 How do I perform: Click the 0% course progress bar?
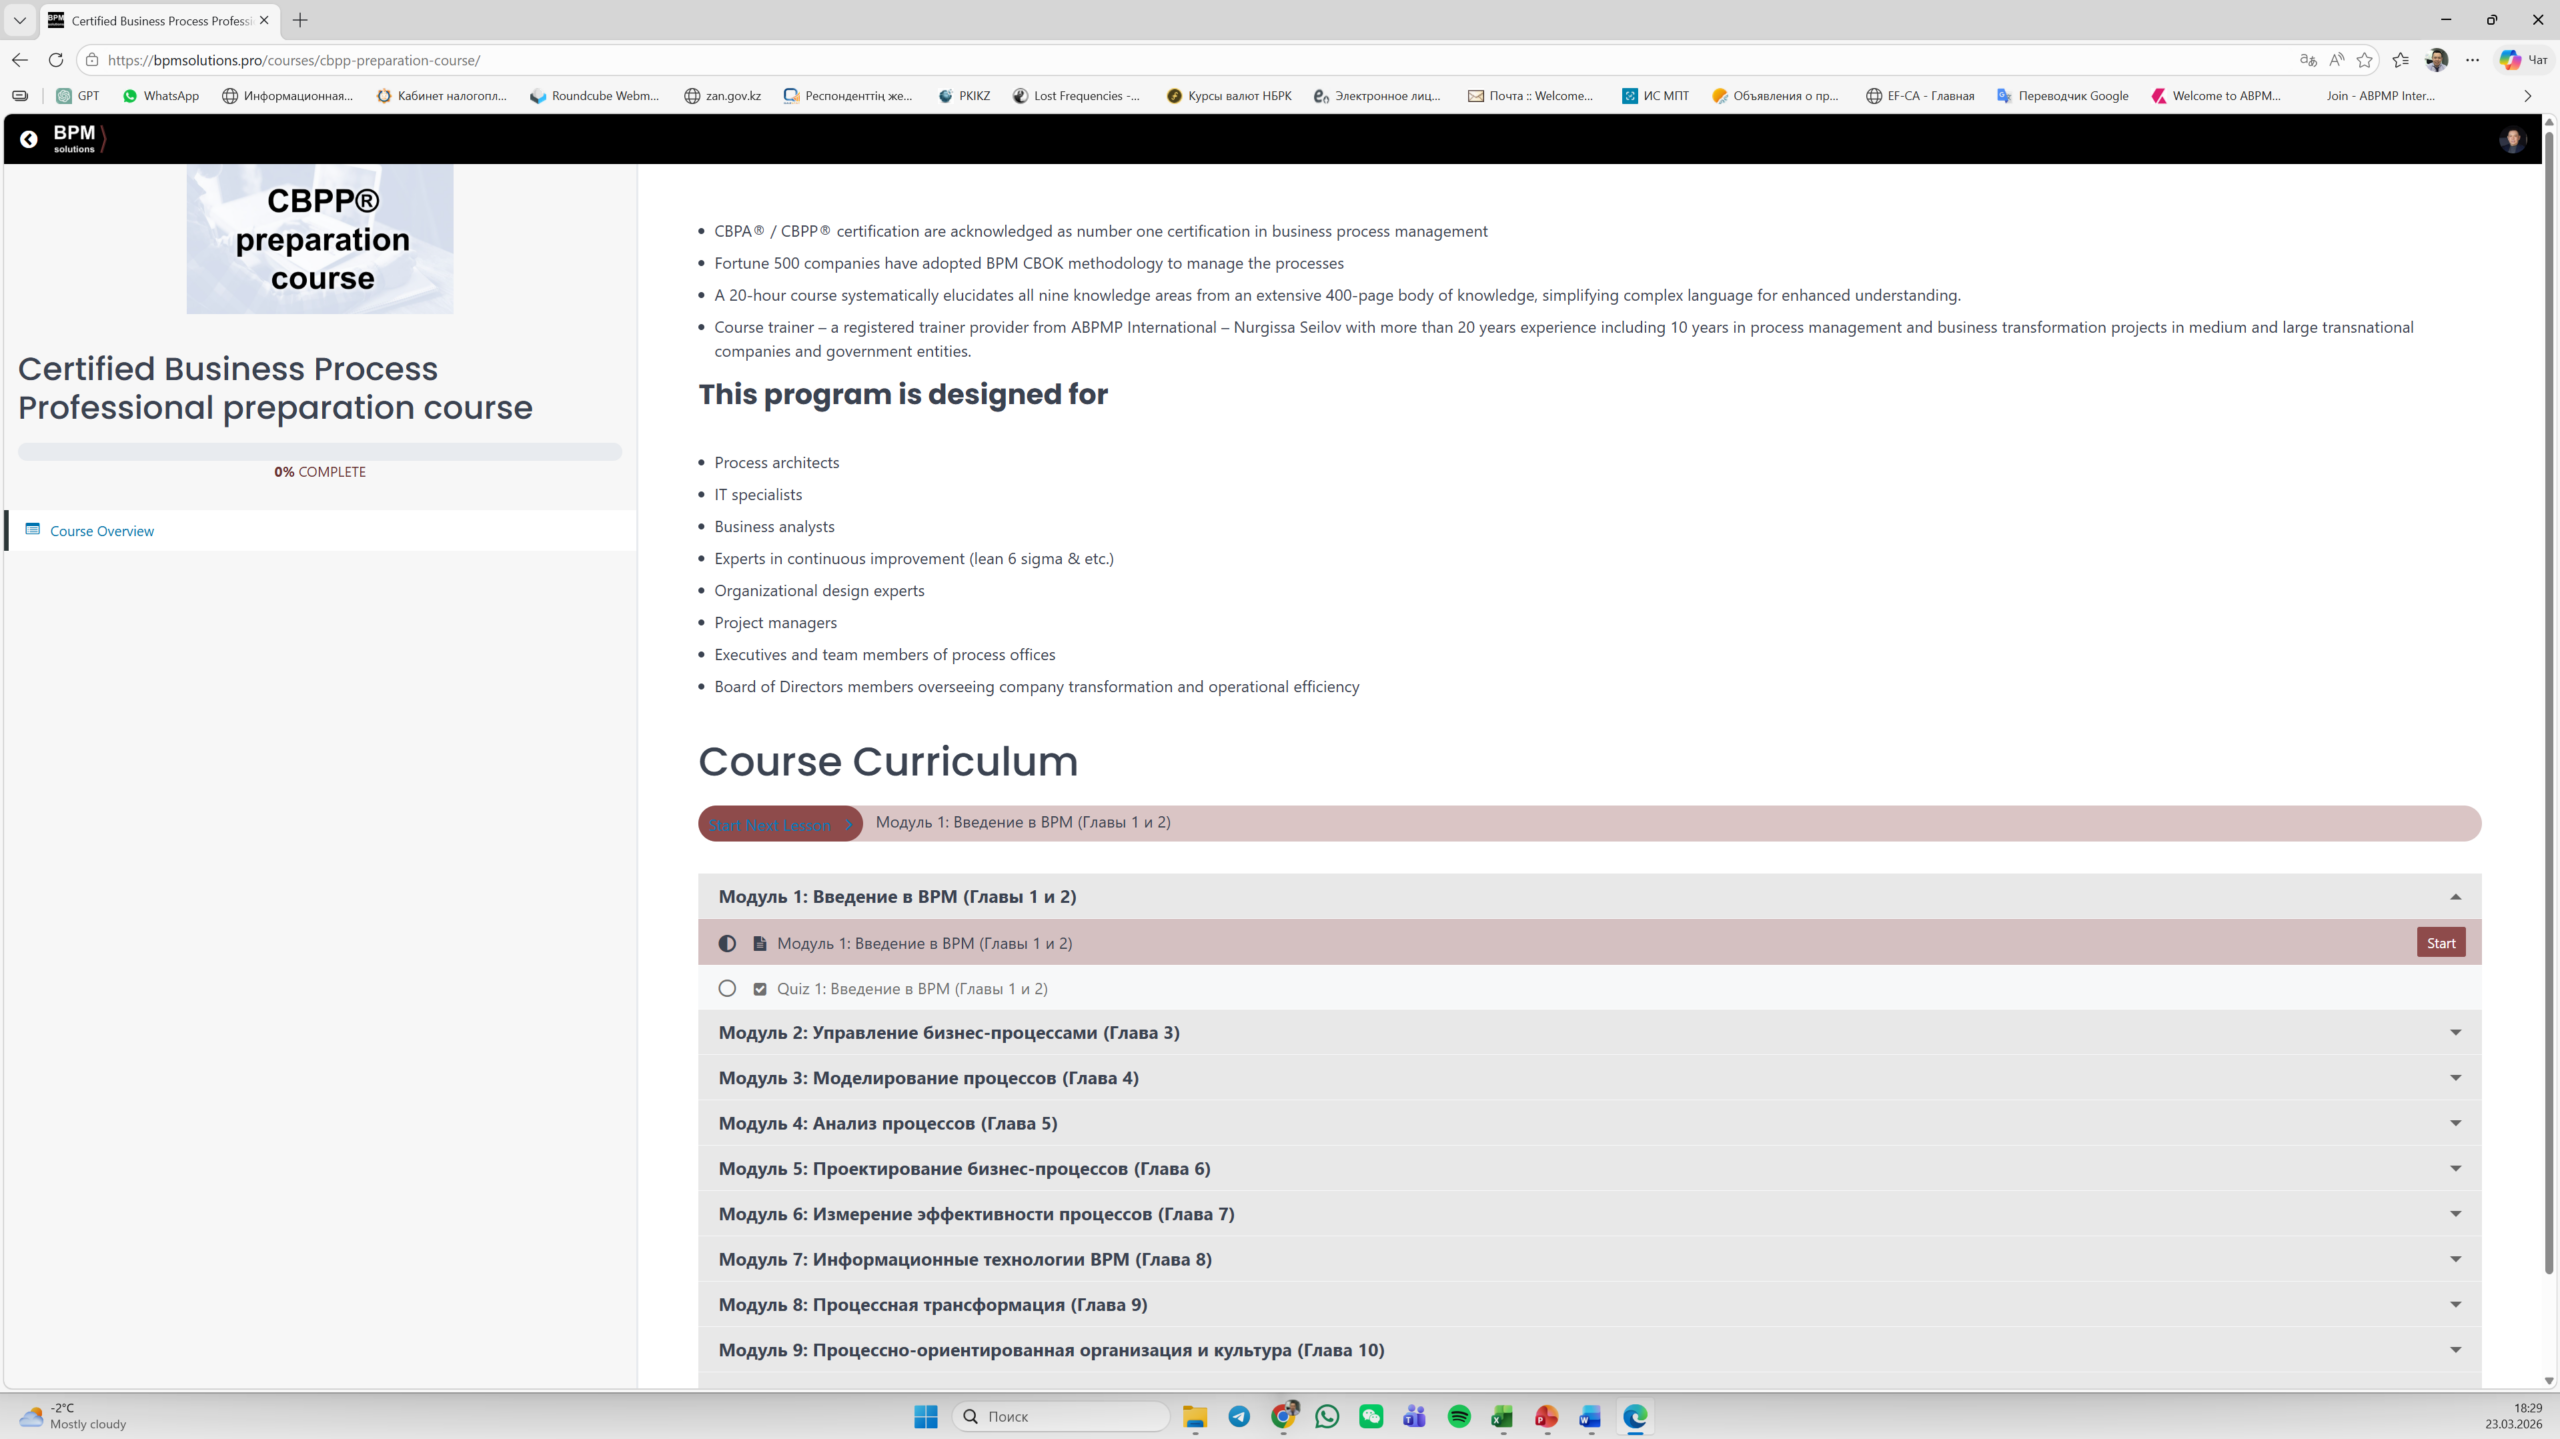pos(319,452)
